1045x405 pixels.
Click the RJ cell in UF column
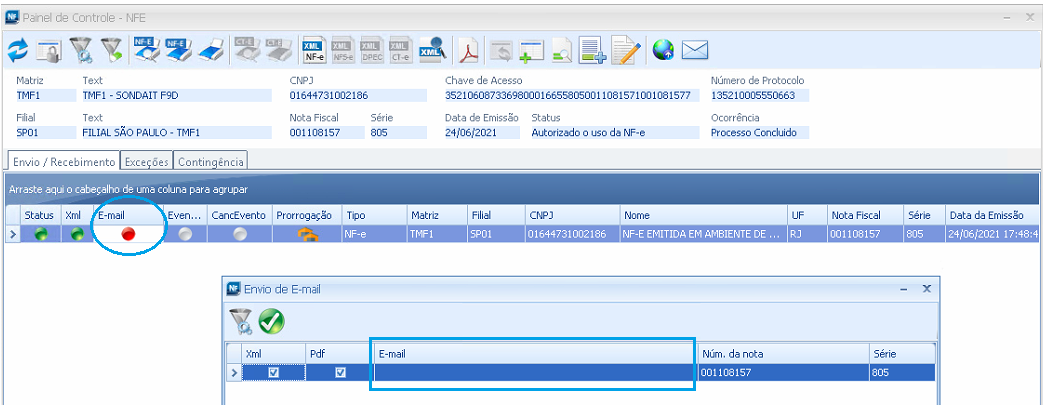[806, 234]
